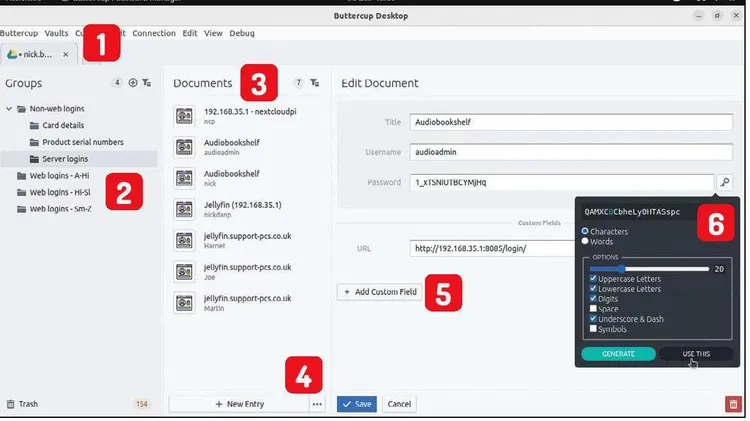This screenshot has height=421, width=750.
Task: Open the Connection menu
Action: [153, 33]
